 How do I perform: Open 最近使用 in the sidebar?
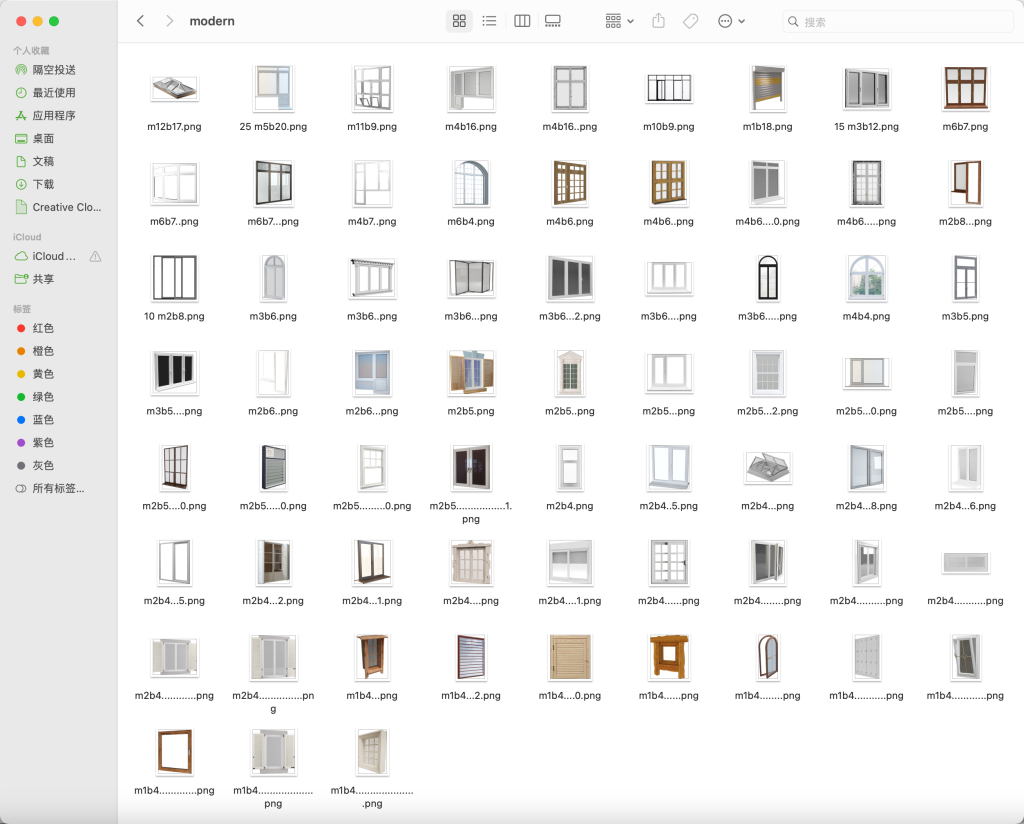54,93
